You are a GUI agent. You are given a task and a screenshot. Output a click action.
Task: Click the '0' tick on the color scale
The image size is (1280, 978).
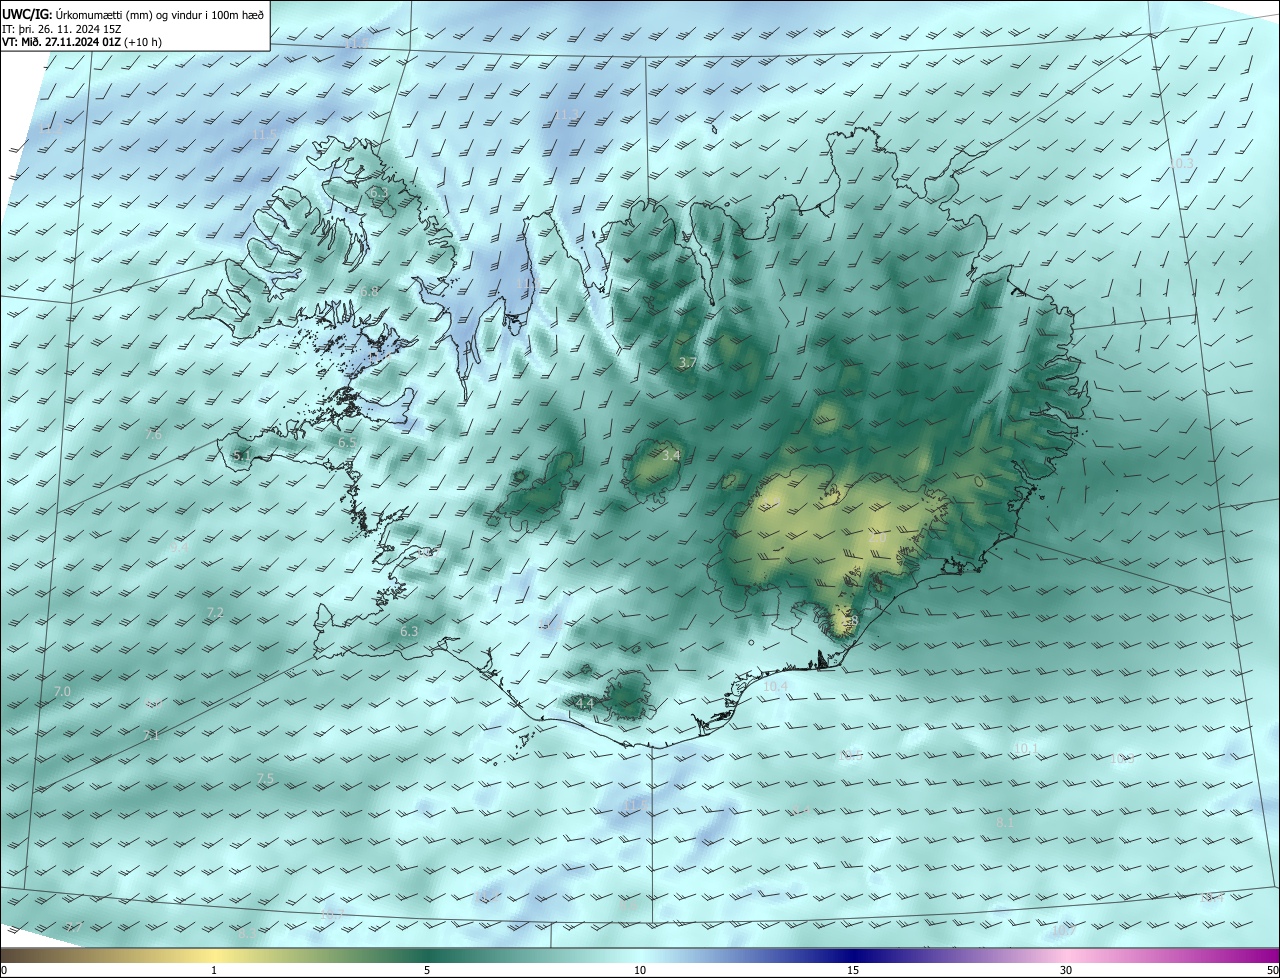pyautogui.click(x=4, y=971)
